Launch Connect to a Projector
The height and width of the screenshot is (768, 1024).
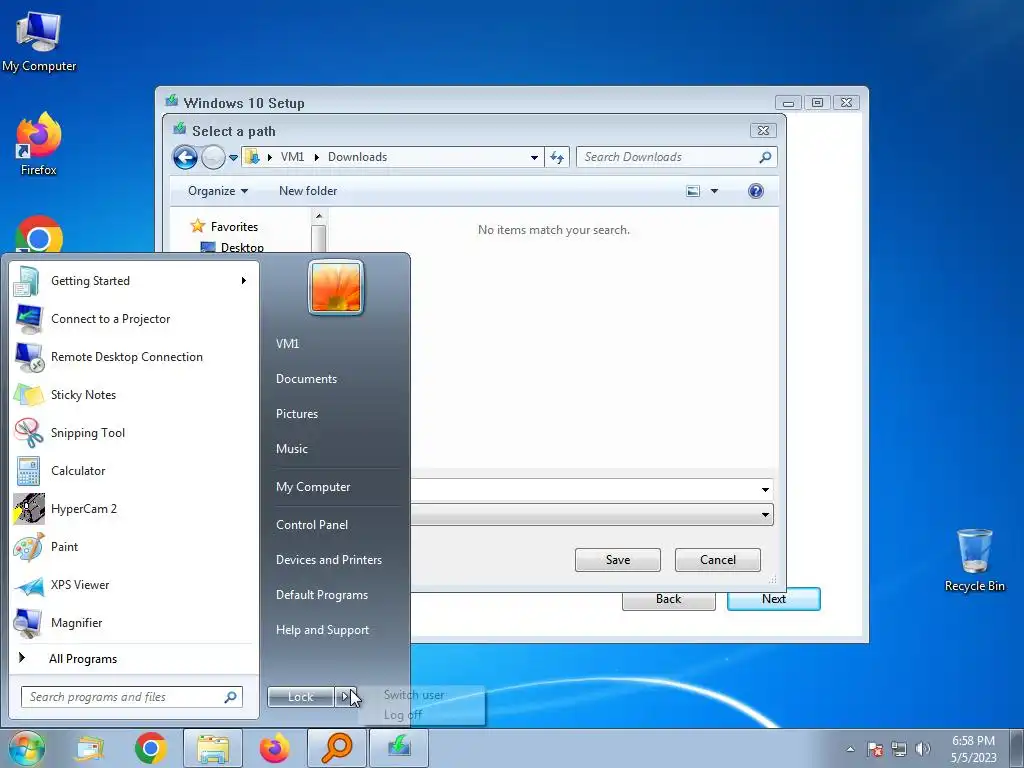click(x=110, y=319)
